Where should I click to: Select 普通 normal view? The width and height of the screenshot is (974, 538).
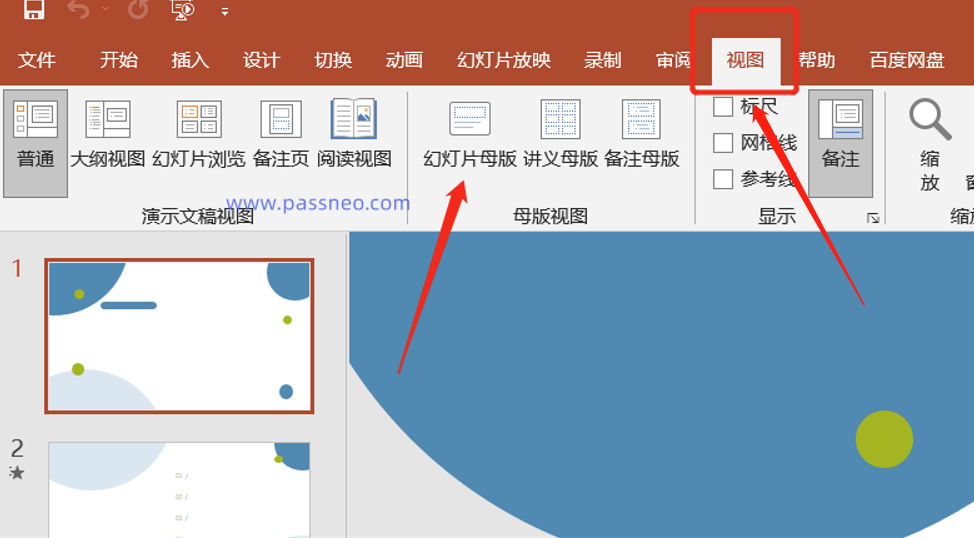pyautogui.click(x=35, y=144)
